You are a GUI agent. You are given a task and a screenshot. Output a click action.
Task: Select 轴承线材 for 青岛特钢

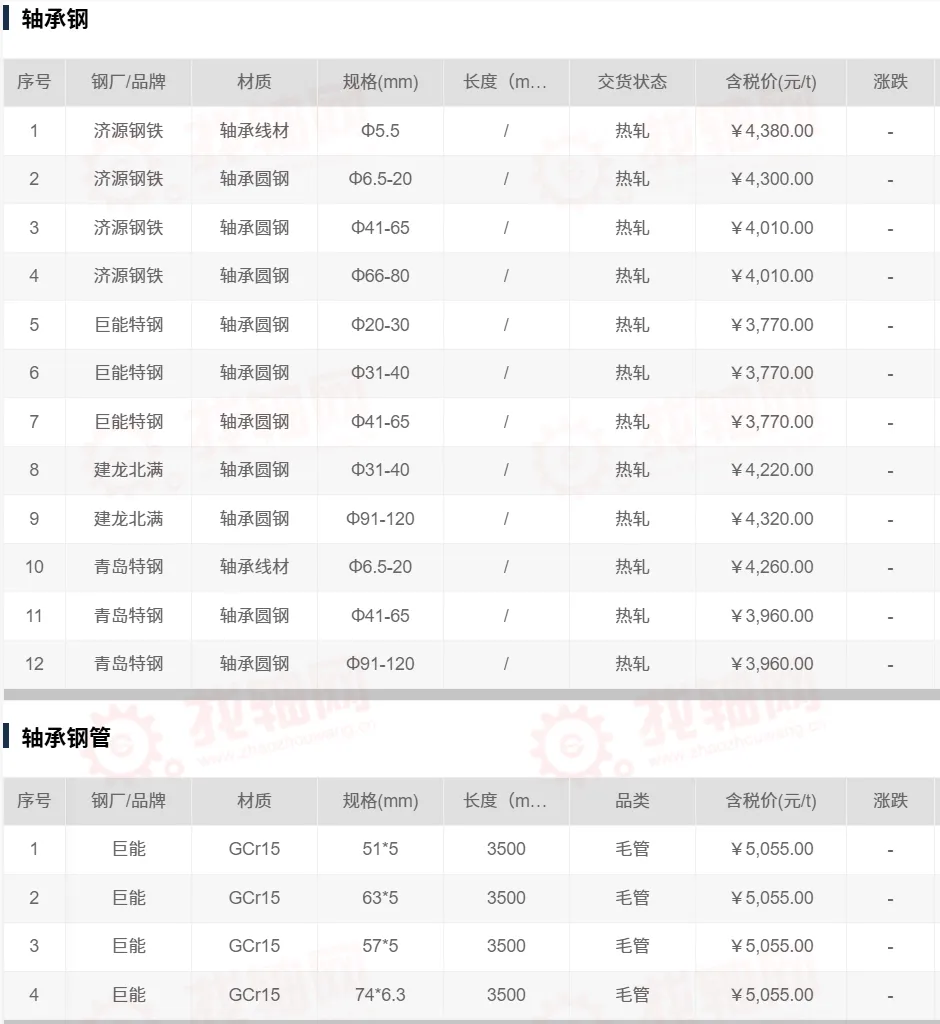coord(254,567)
